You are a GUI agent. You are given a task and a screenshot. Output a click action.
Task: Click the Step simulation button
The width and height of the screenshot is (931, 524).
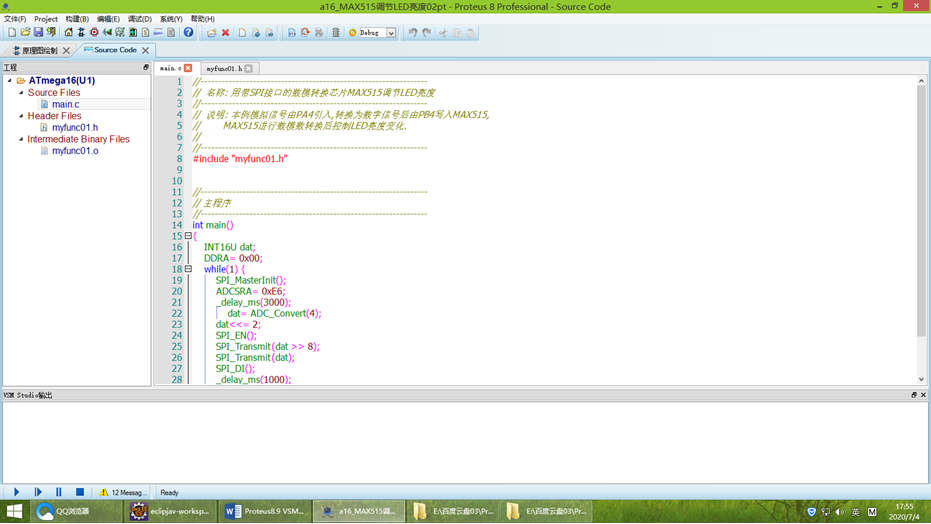pyautogui.click(x=38, y=492)
